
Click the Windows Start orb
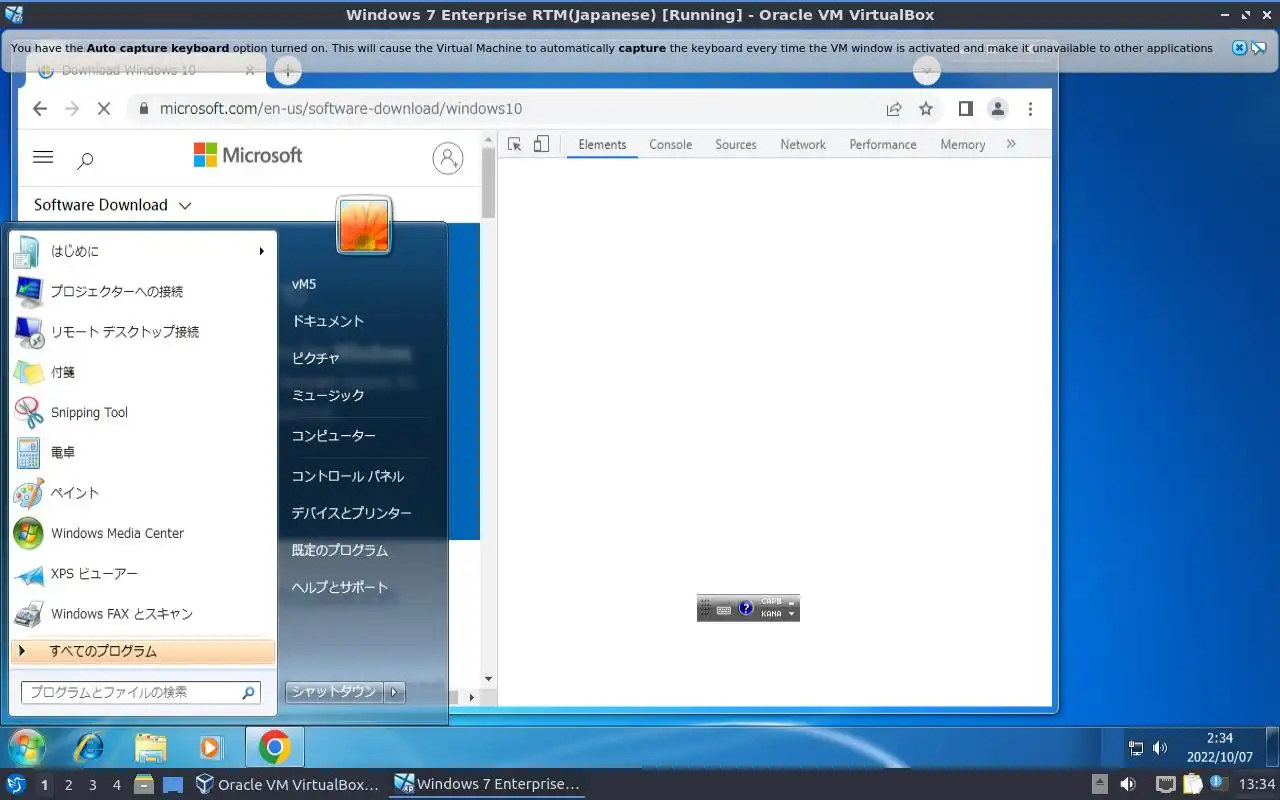27,747
